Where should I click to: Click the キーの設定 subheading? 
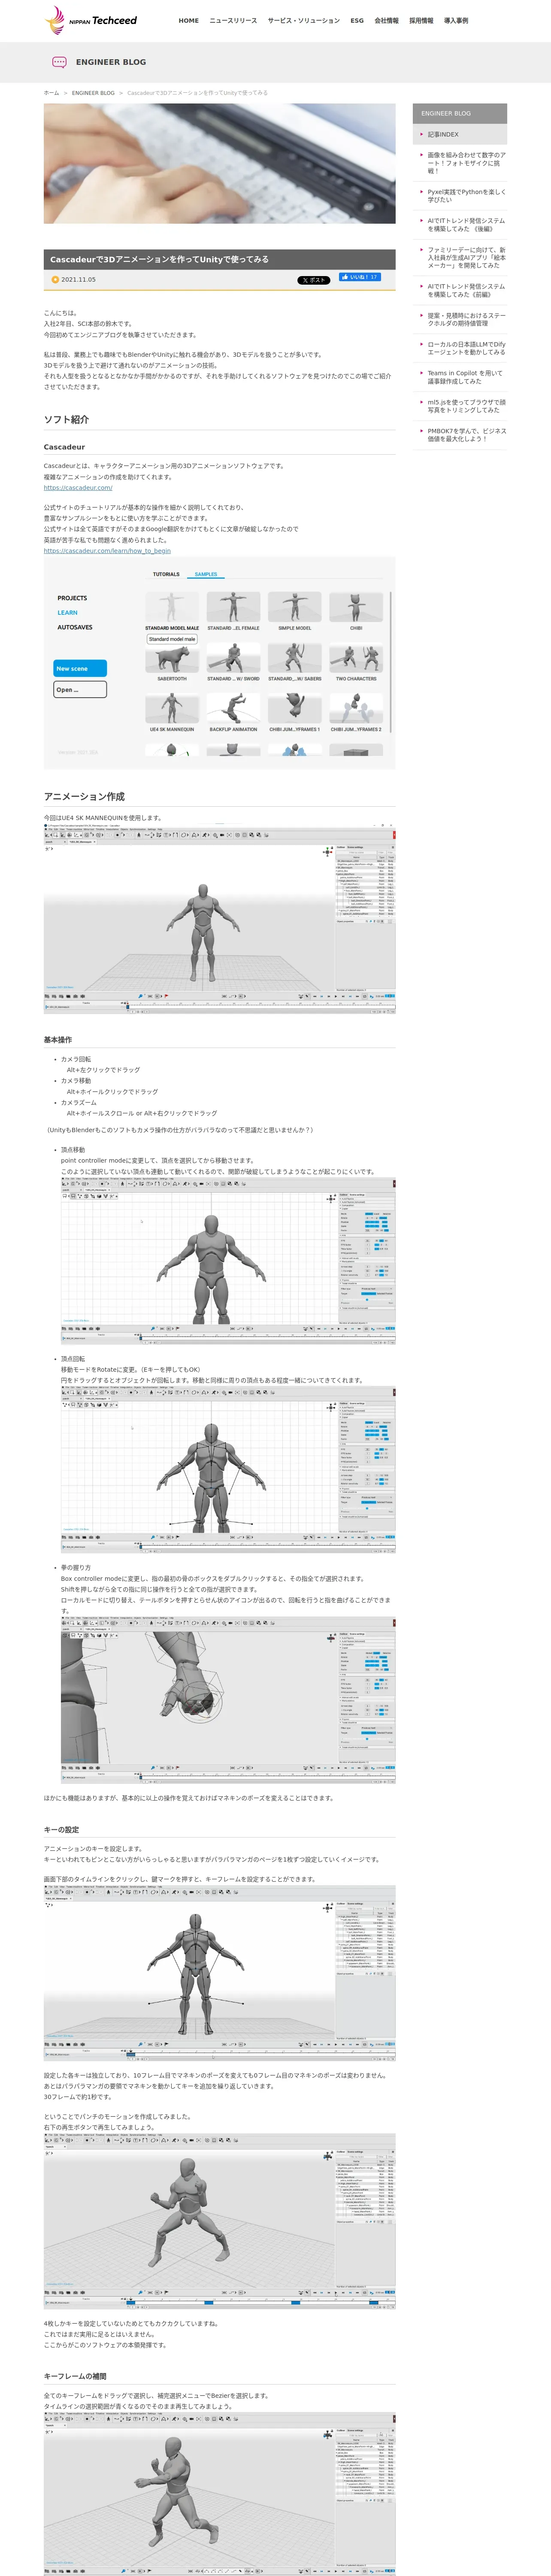(61, 1829)
